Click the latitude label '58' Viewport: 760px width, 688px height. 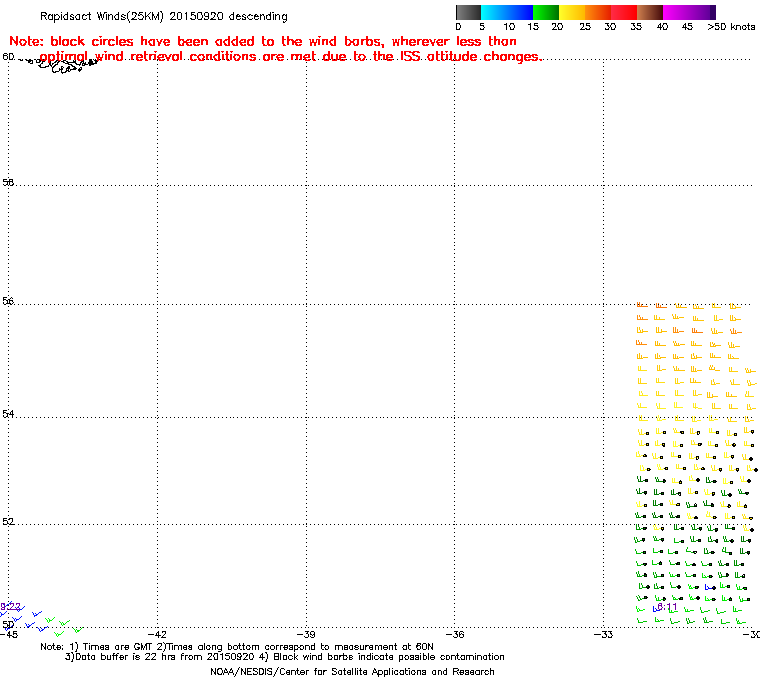pos(8,183)
